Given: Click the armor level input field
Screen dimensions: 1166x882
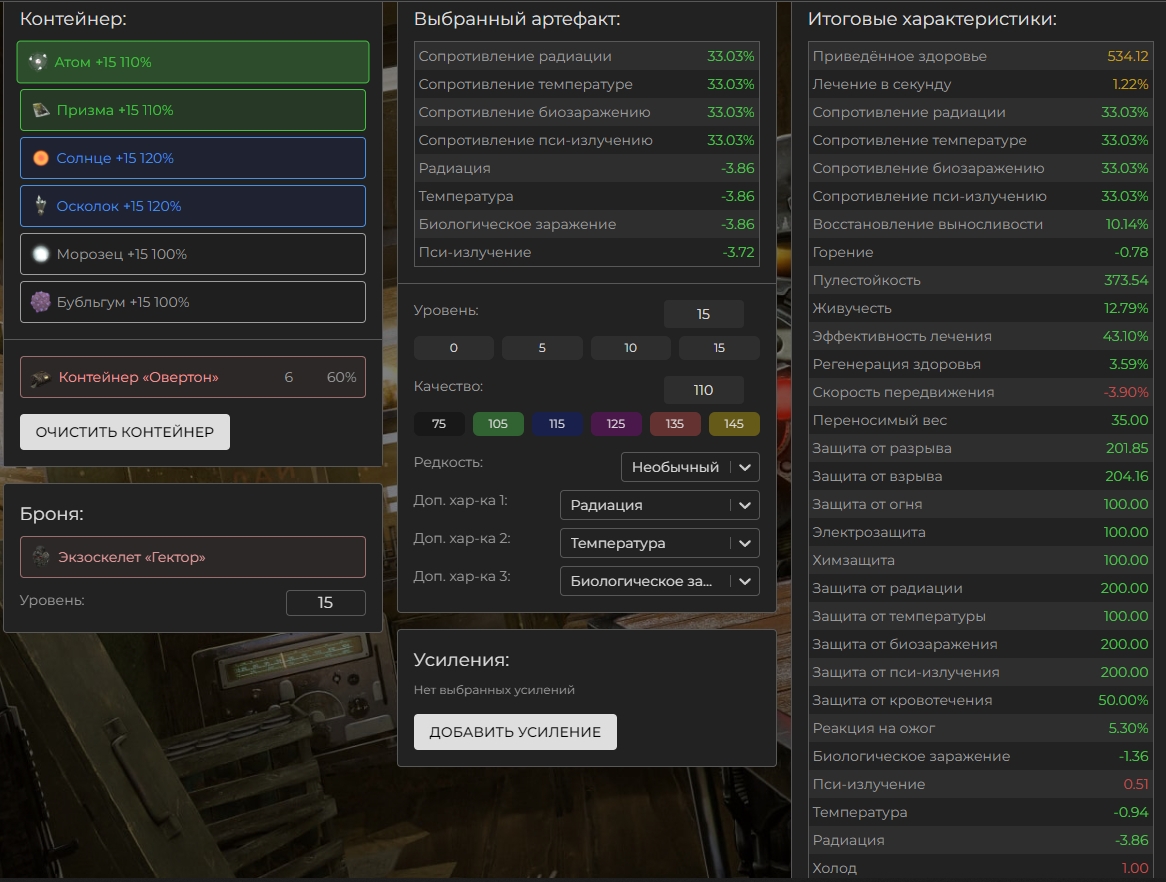Looking at the screenshot, I should [325, 603].
